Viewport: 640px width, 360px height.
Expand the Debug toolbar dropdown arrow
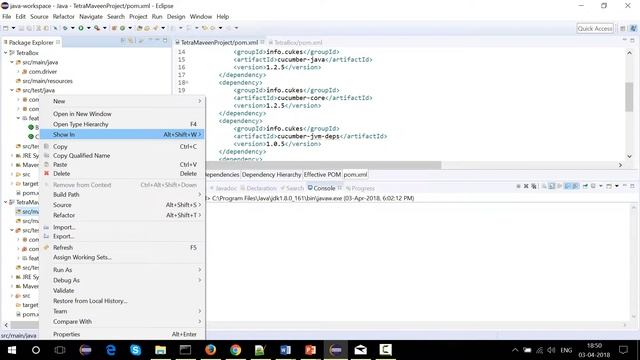(73, 28)
